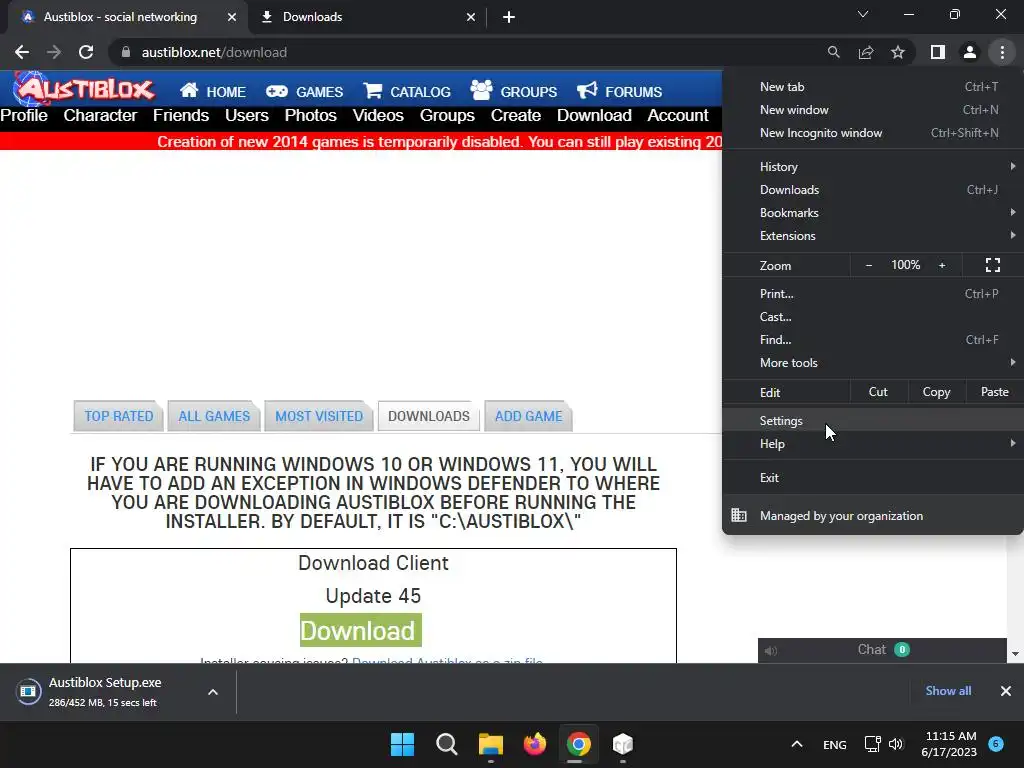Choose Cast... from Chrome menu
The width and height of the screenshot is (1024, 768).
[x=872, y=317]
